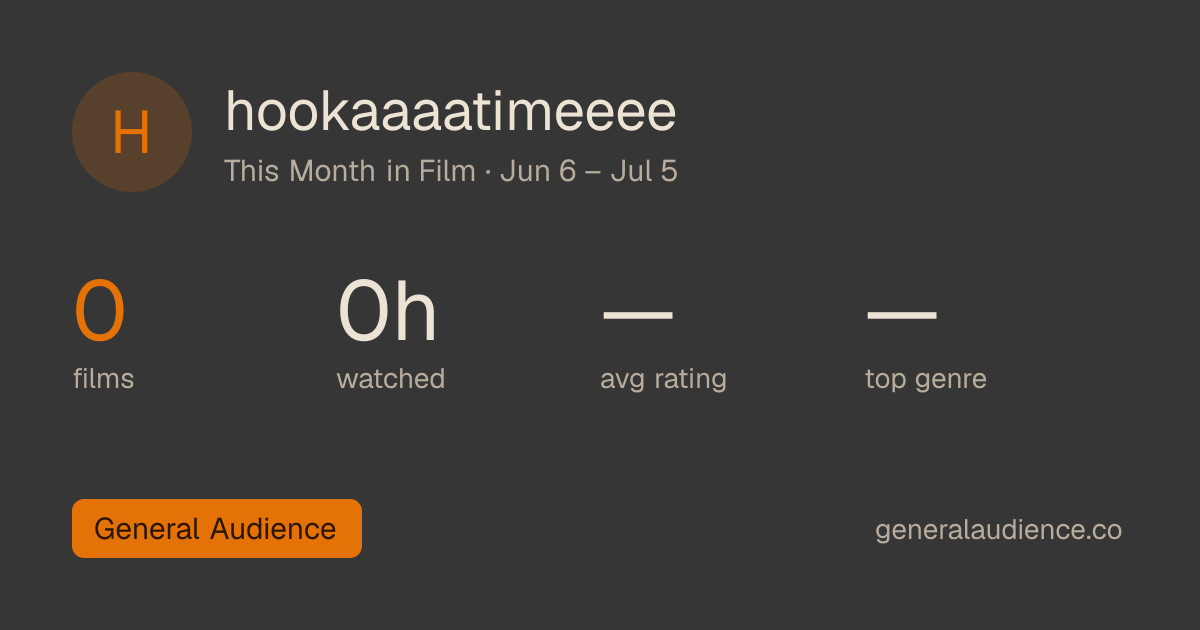The height and width of the screenshot is (630, 1200).
Task: Select the watched label
Action: (x=391, y=379)
